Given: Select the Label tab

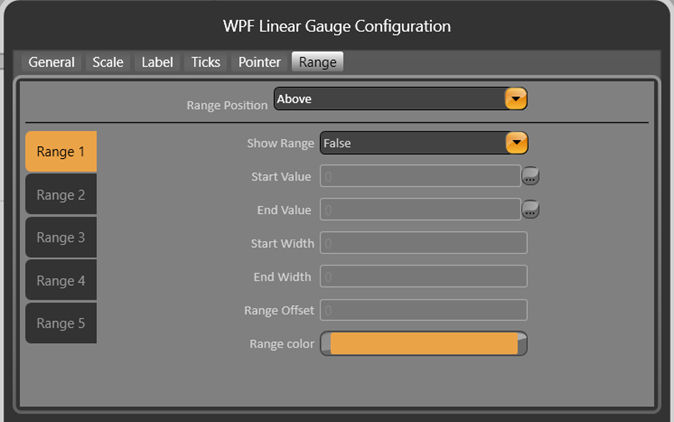Looking at the screenshot, I should point(157,62).
